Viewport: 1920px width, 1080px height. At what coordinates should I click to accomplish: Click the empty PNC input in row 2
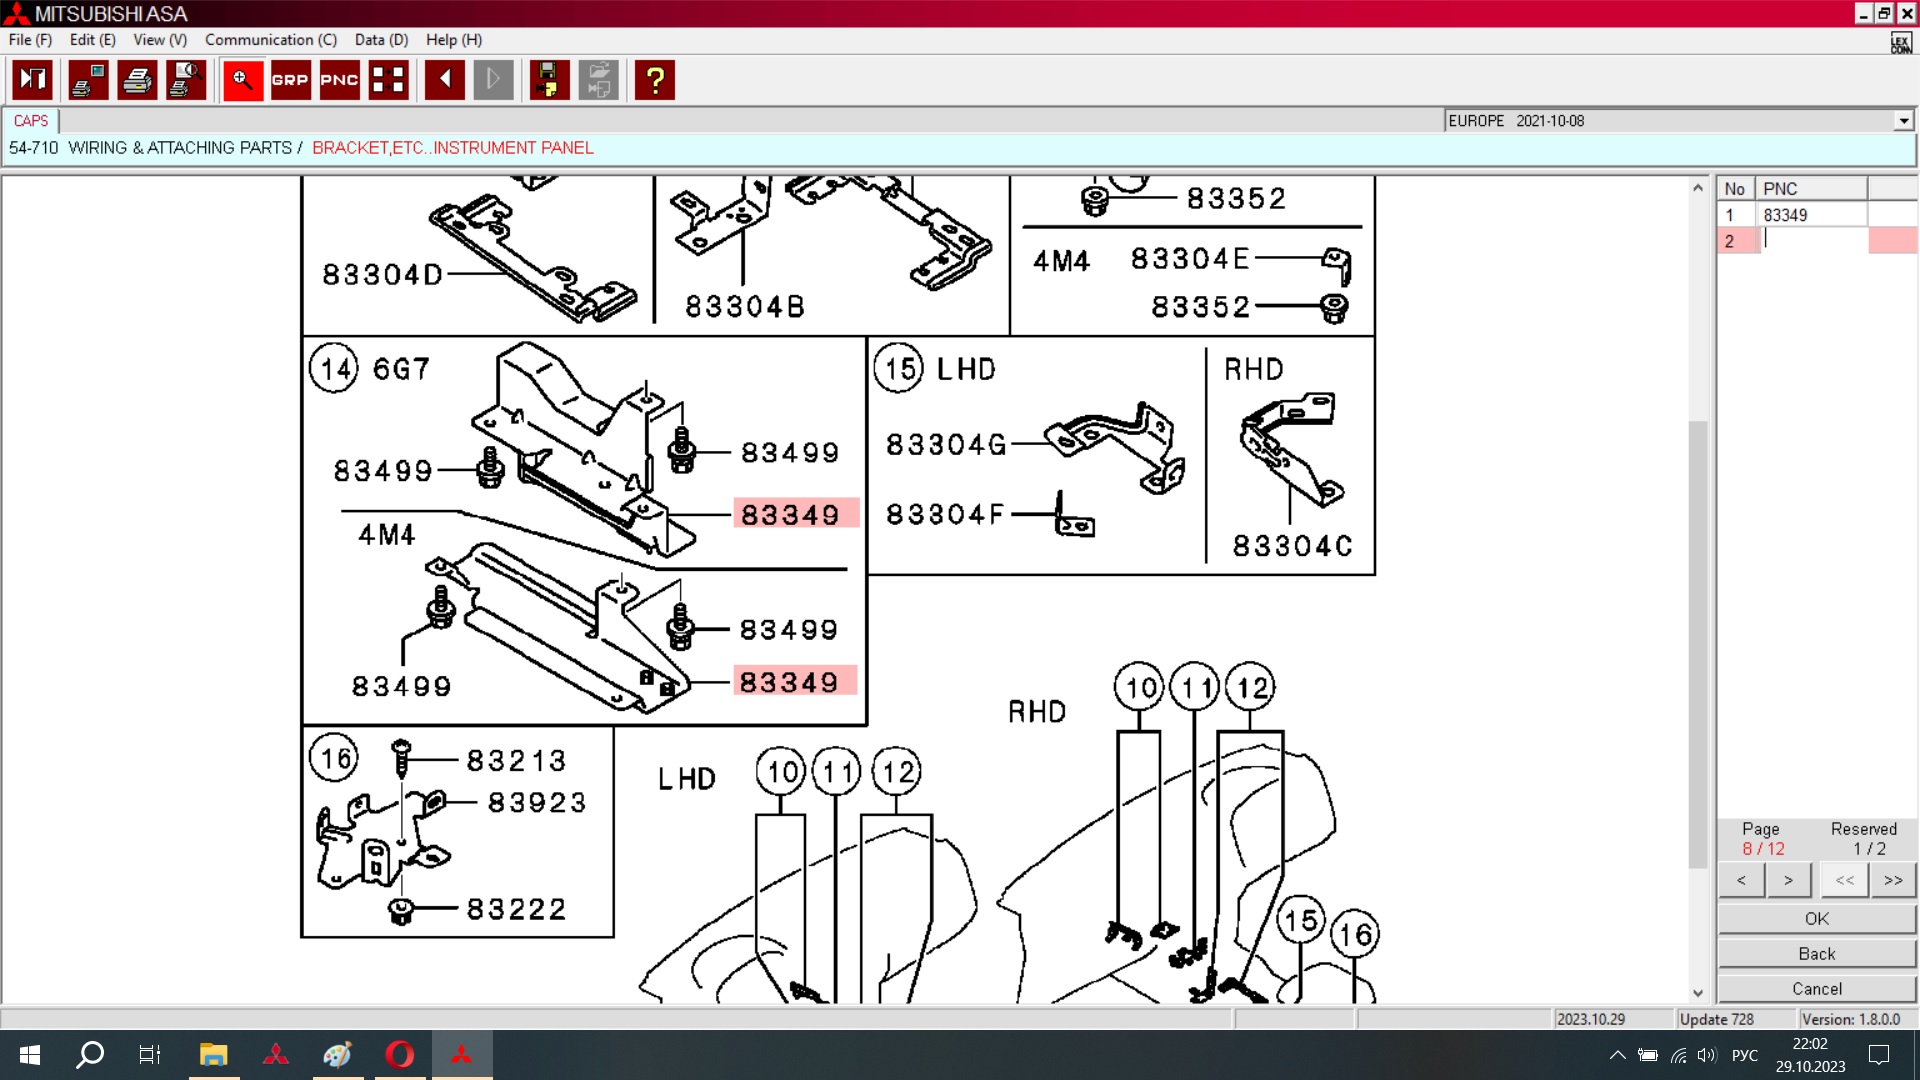click(1812, 240)
